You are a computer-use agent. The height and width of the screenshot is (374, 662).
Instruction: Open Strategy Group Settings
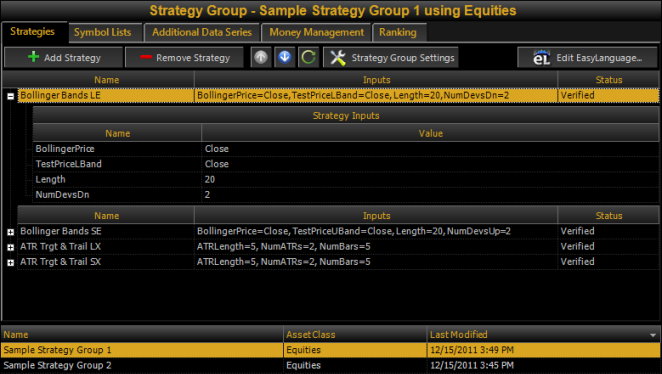click(x=391, y=57)
